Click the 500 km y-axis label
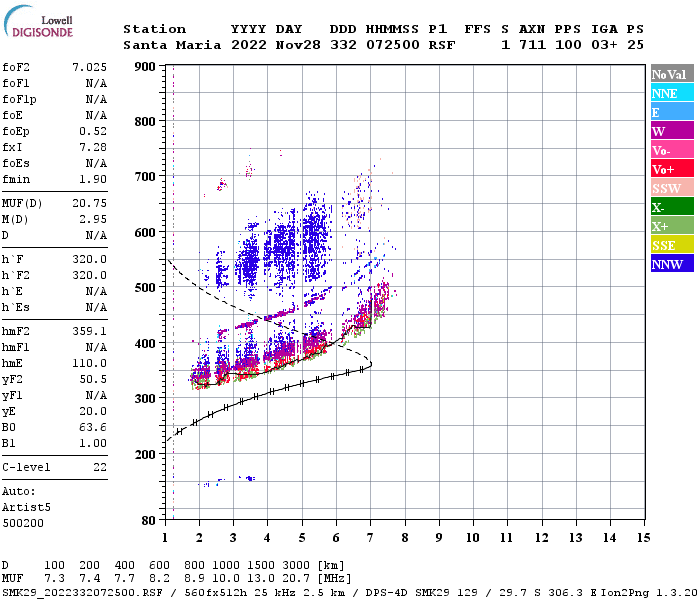This screenshot has height=600, width=700. (145, 288)
